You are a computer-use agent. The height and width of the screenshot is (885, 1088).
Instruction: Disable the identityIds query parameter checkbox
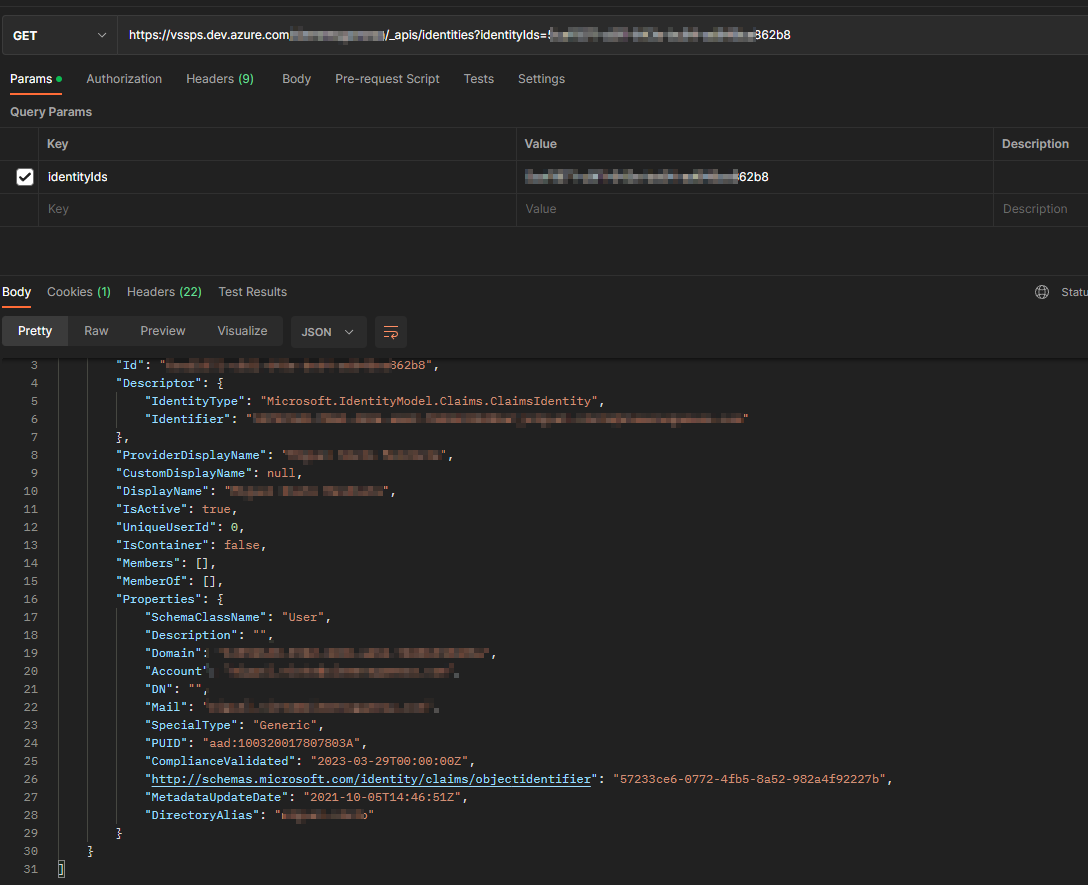(x=23, y=176)
